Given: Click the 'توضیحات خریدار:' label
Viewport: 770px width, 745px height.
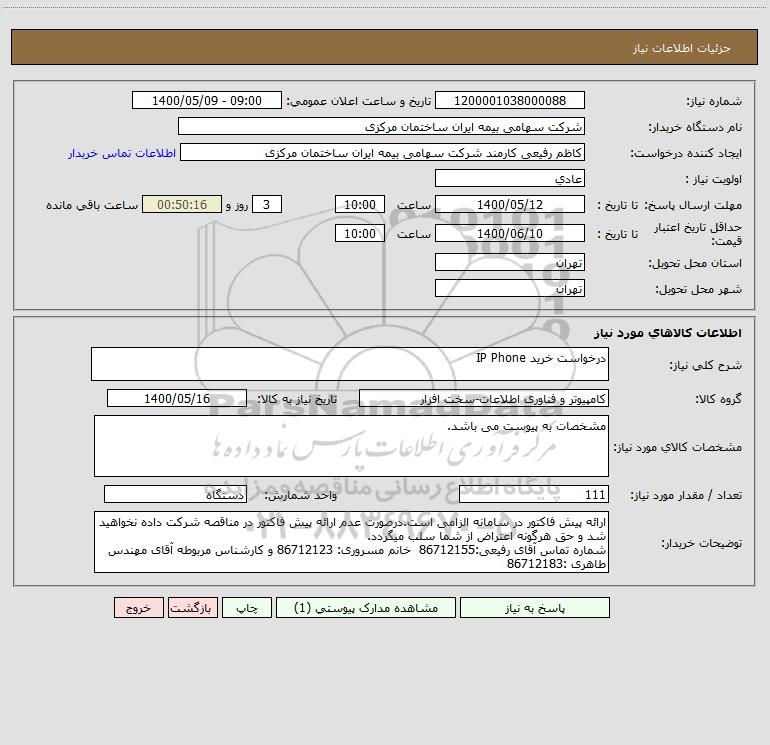Looking at the screenshot, I should tap(701, 544).
